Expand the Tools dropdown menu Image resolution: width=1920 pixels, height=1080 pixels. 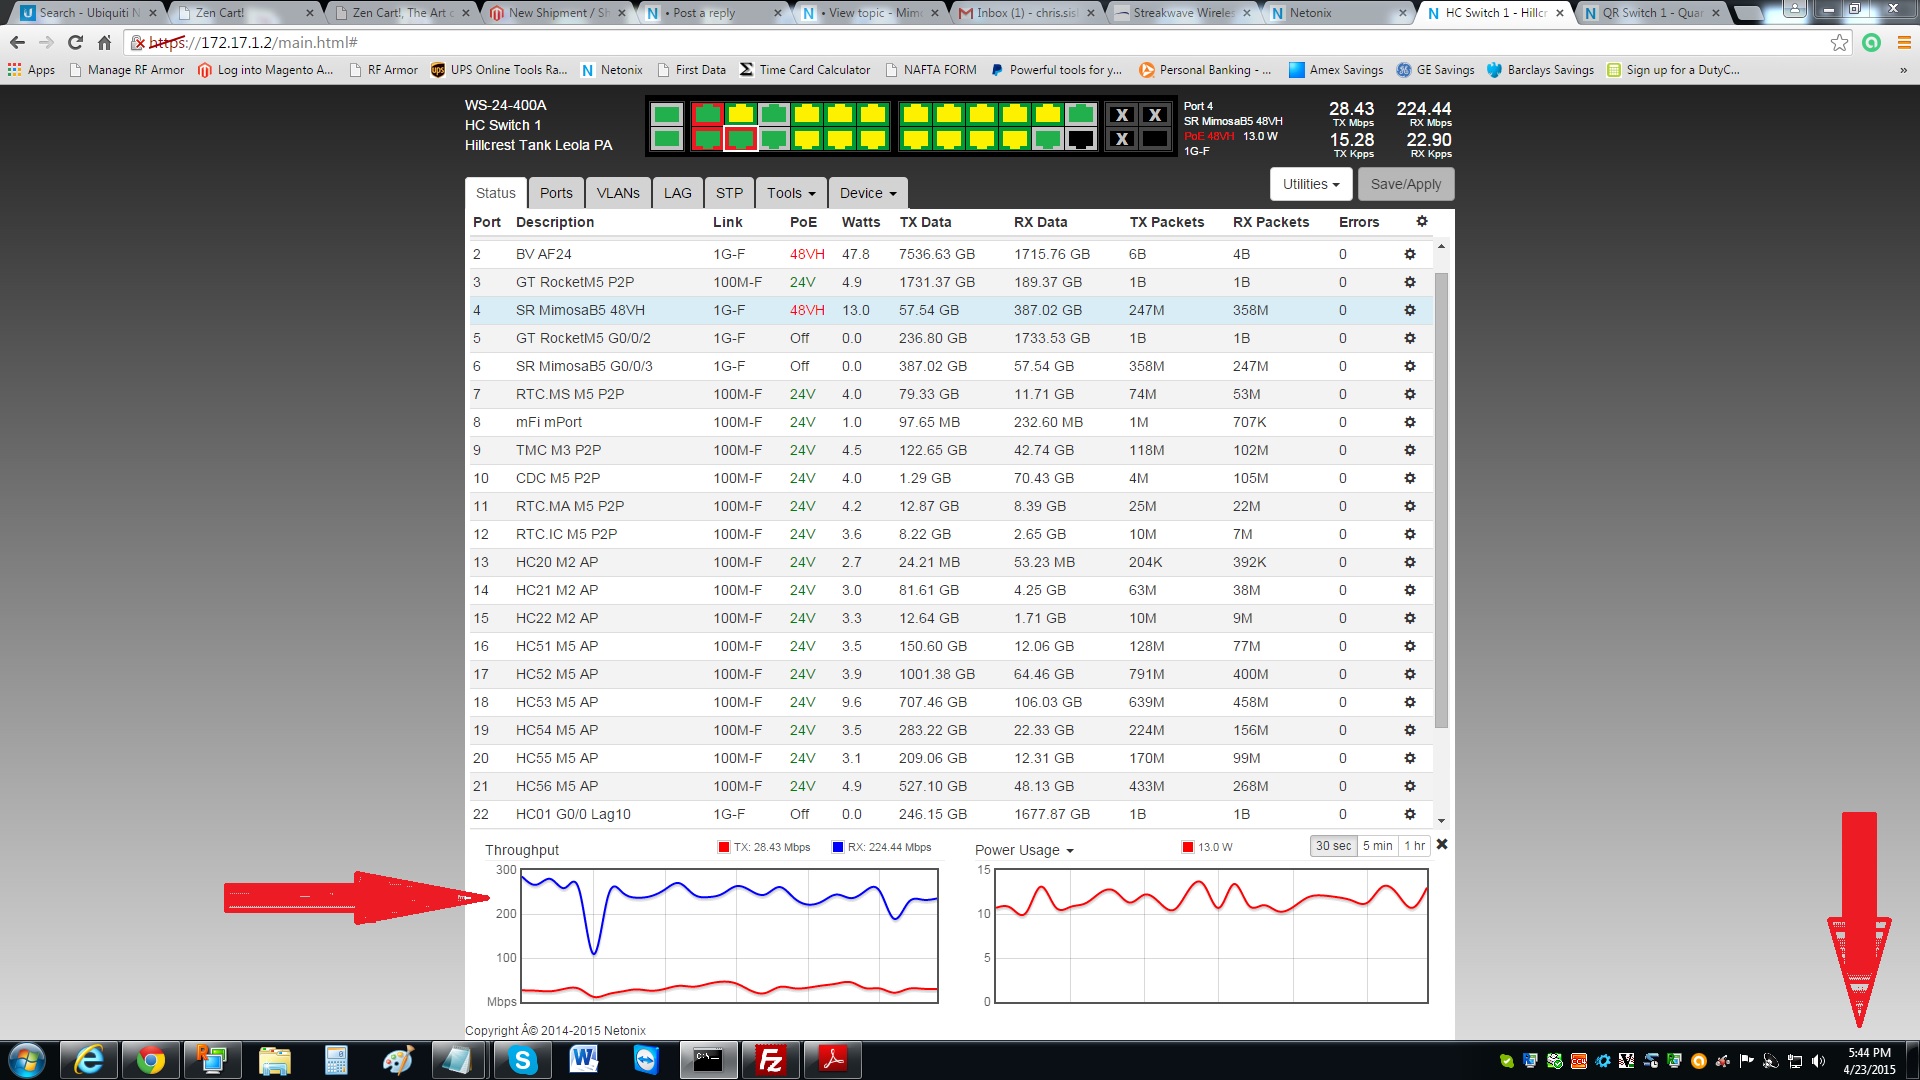click(x=791, y=193)
